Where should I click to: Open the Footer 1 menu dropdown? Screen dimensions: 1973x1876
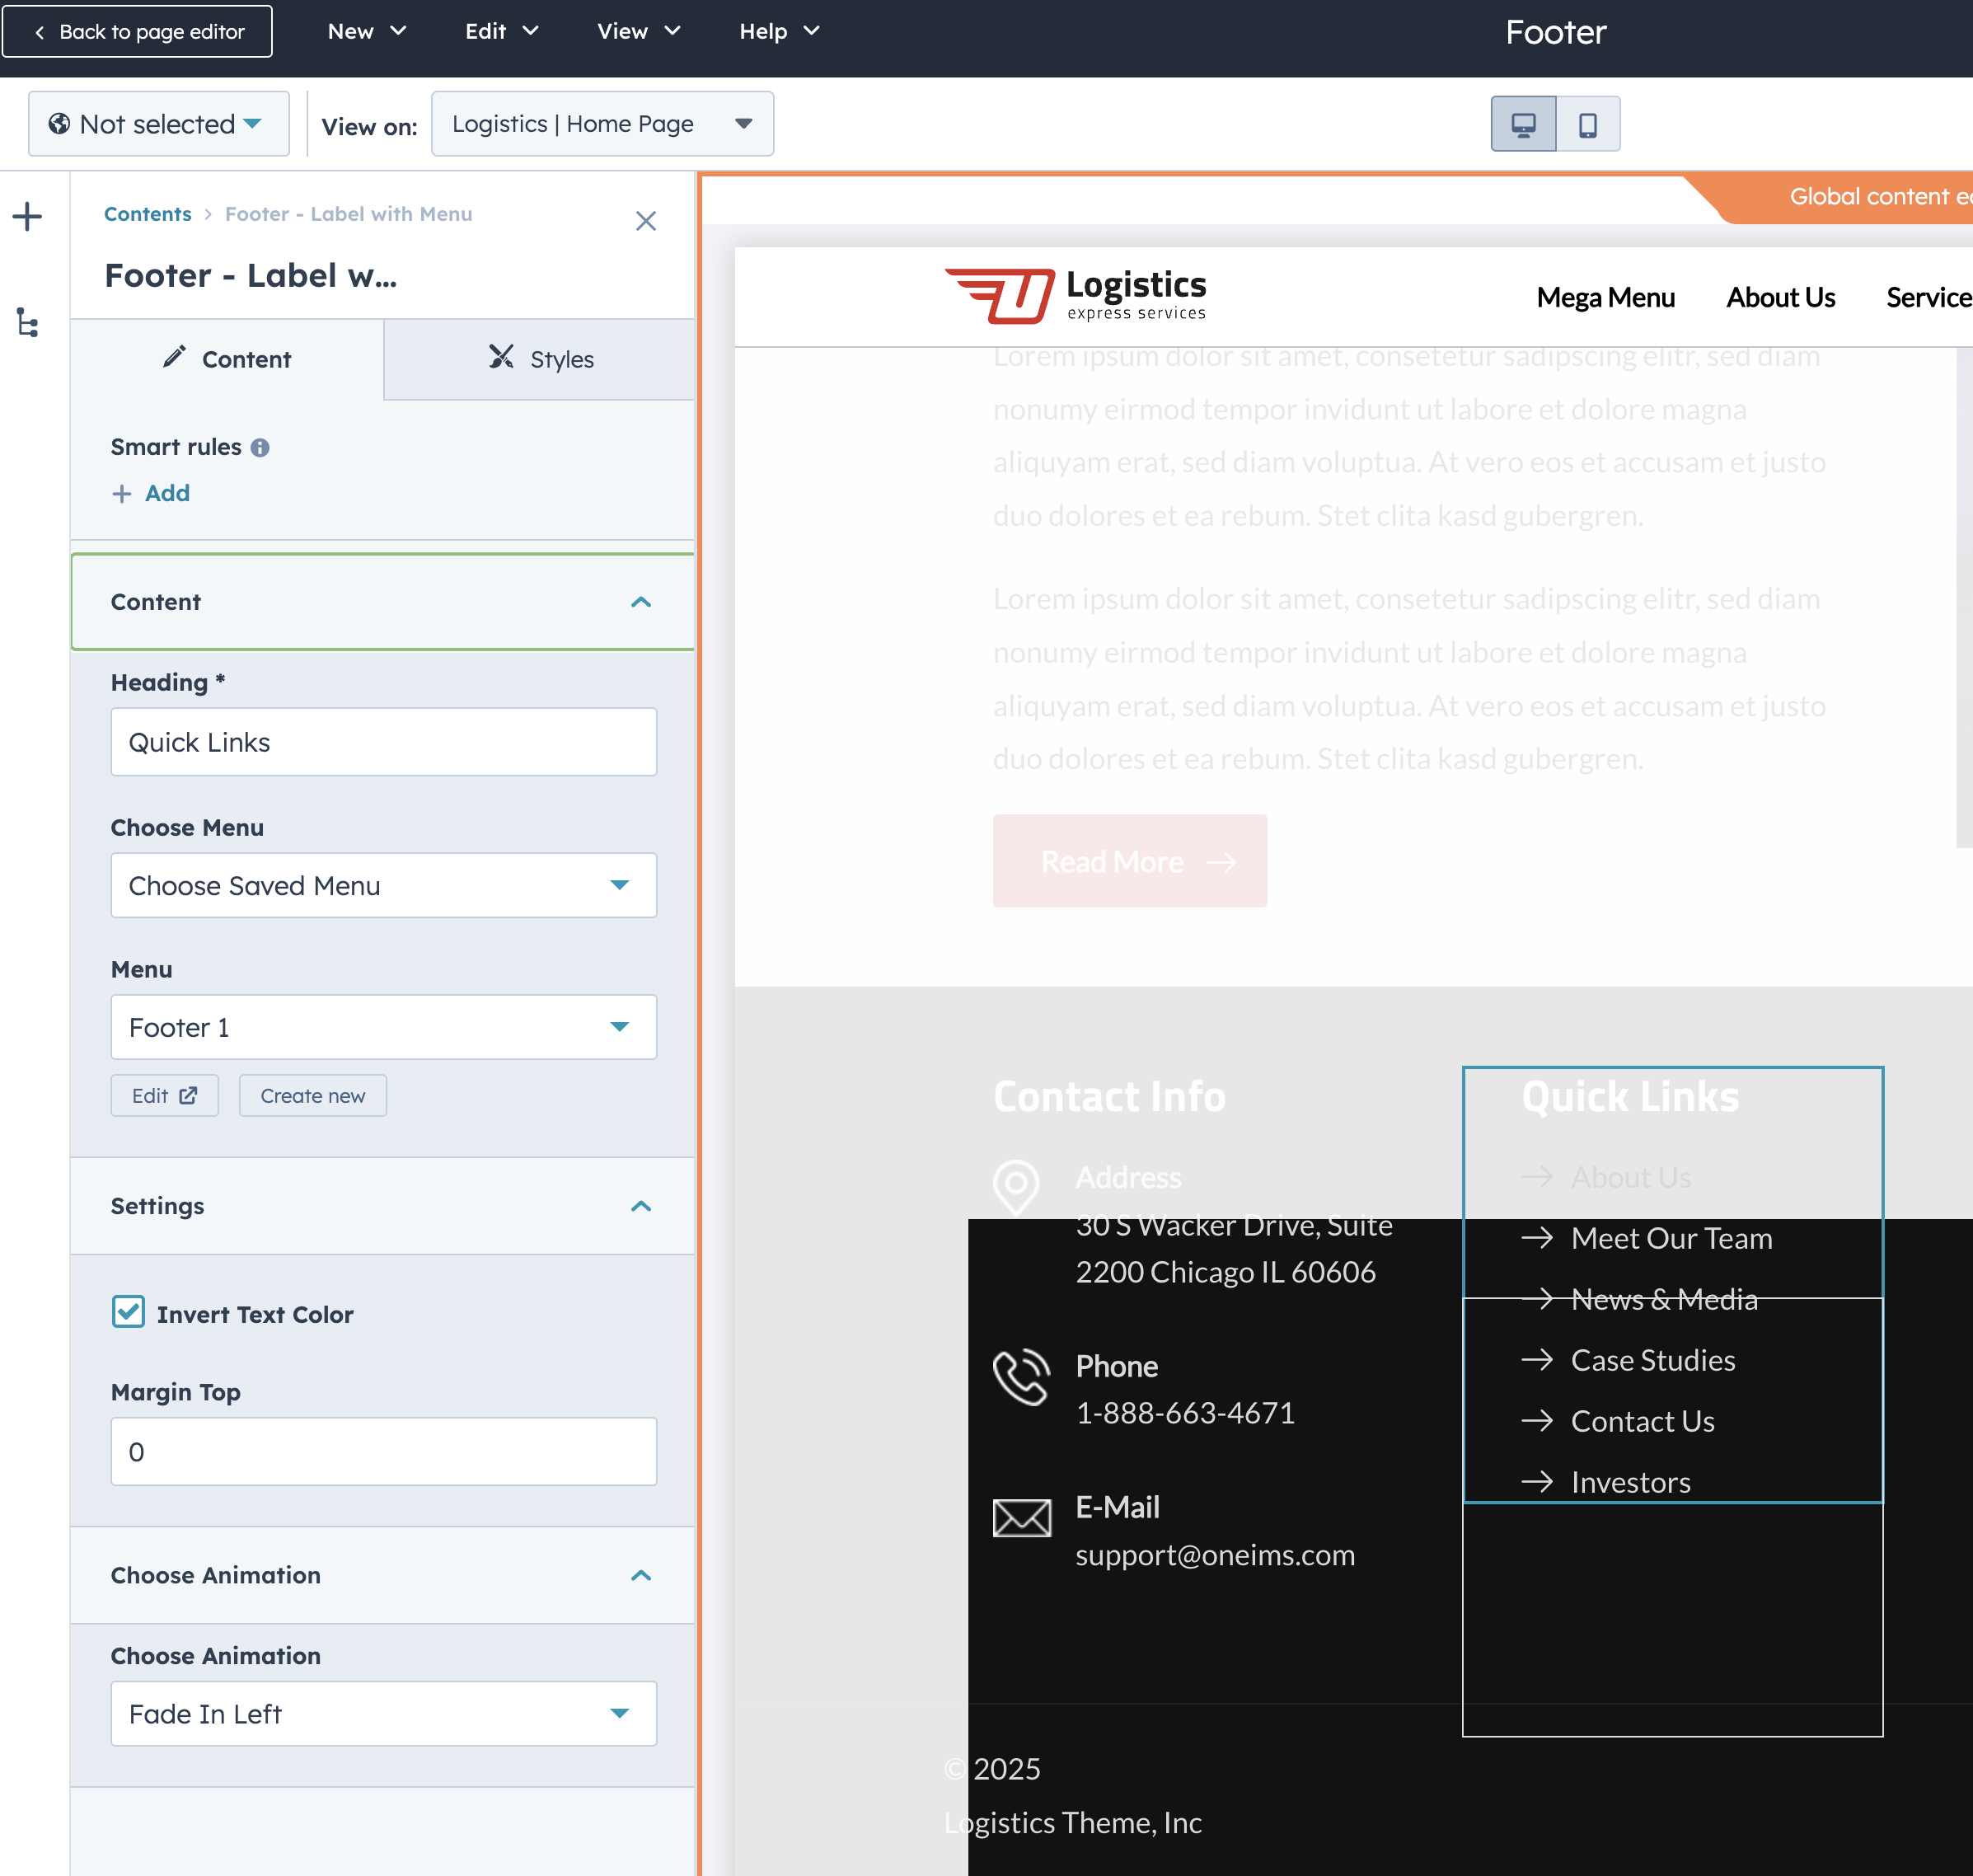coord(383,1028)
